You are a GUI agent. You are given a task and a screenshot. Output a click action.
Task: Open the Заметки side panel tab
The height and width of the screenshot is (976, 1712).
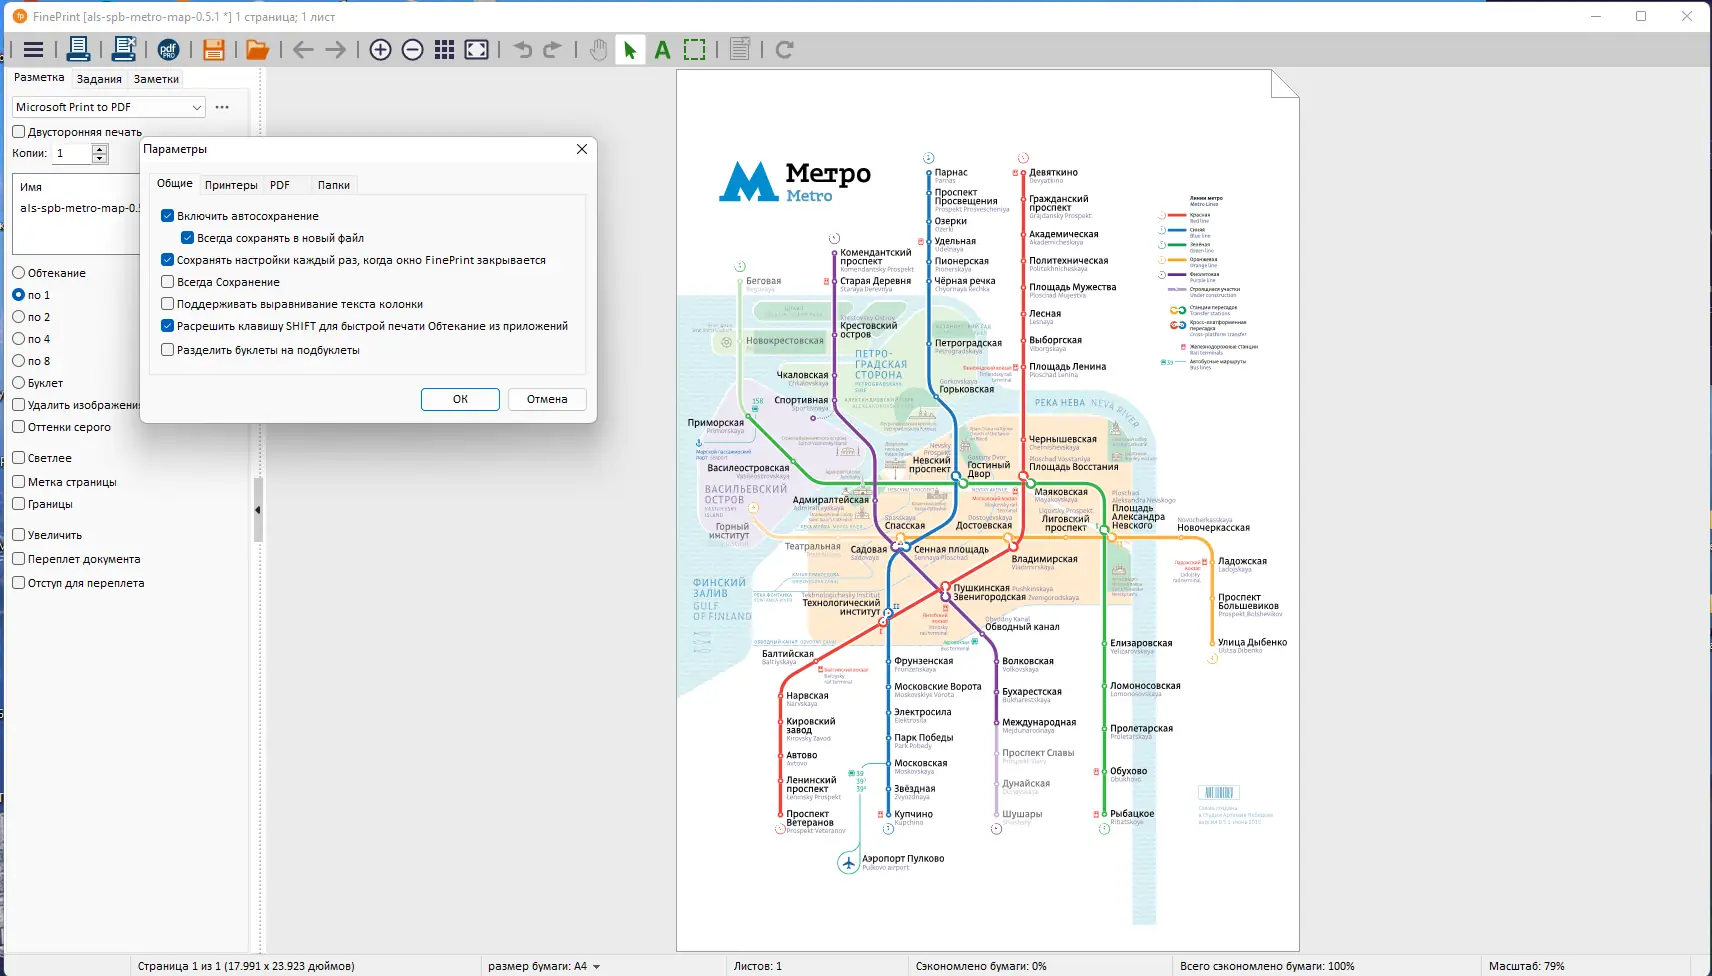point(156,79)
